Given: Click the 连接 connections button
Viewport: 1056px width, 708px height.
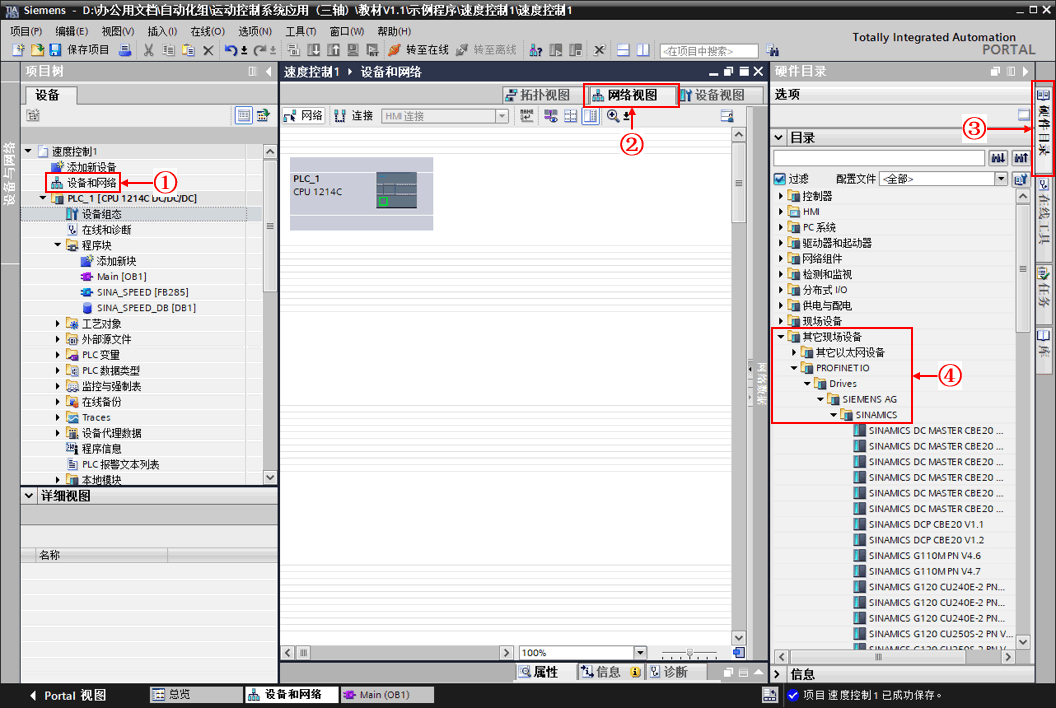Looking at the screenshot, I should tap(354, 116).
